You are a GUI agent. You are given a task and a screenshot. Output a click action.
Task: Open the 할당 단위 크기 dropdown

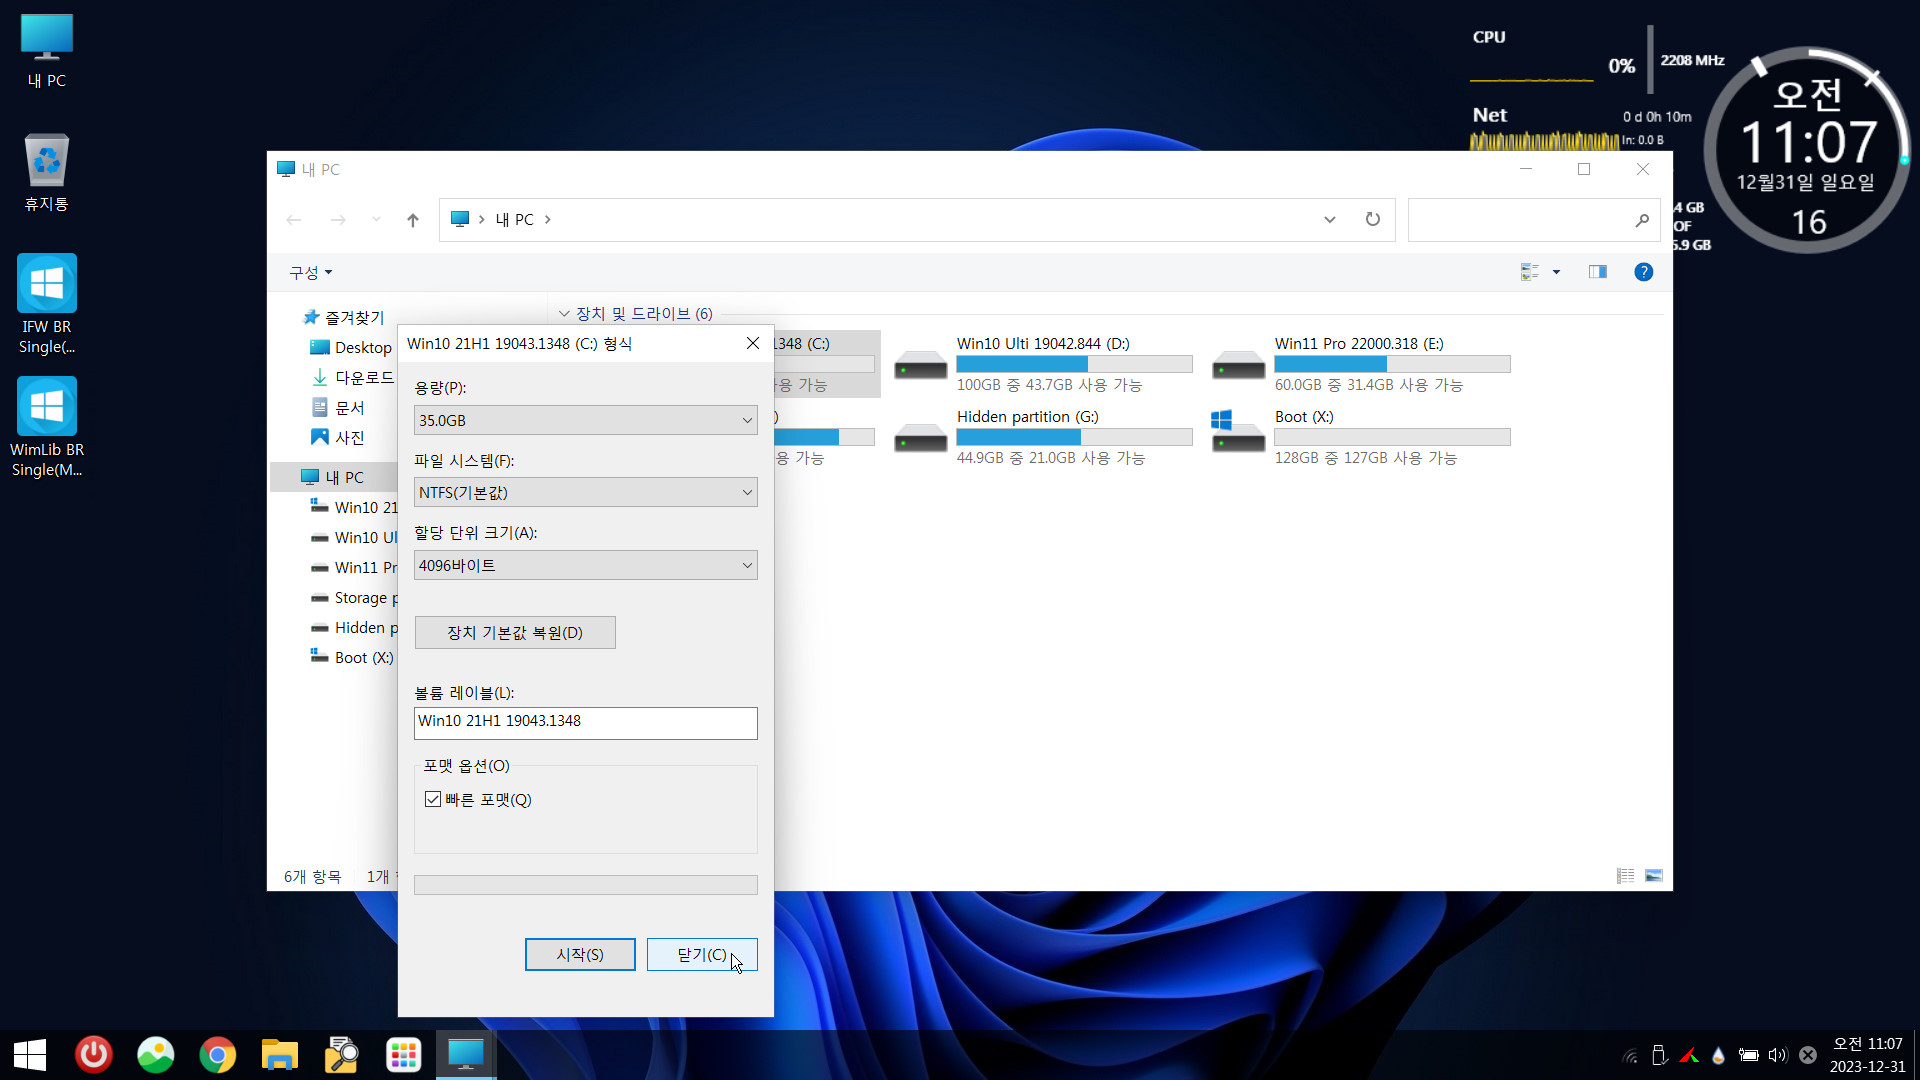coord(586,565)
